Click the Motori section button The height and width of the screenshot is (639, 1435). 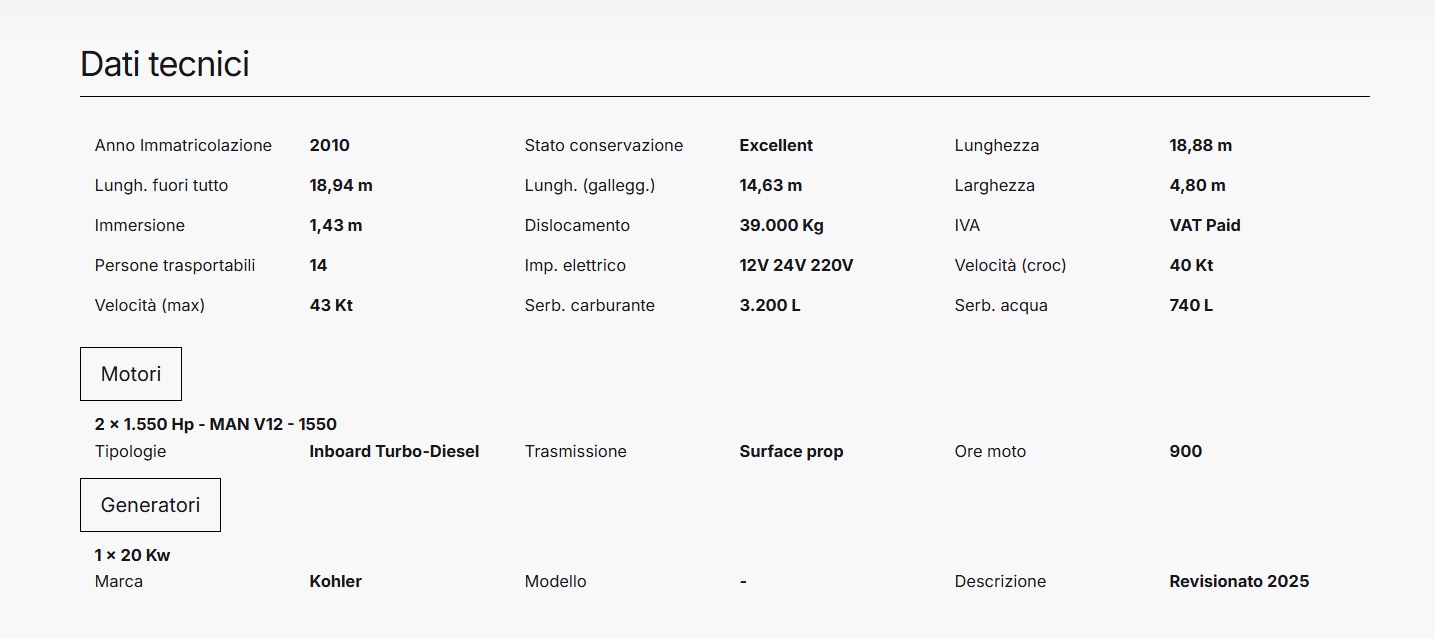[x=131, y=374]
